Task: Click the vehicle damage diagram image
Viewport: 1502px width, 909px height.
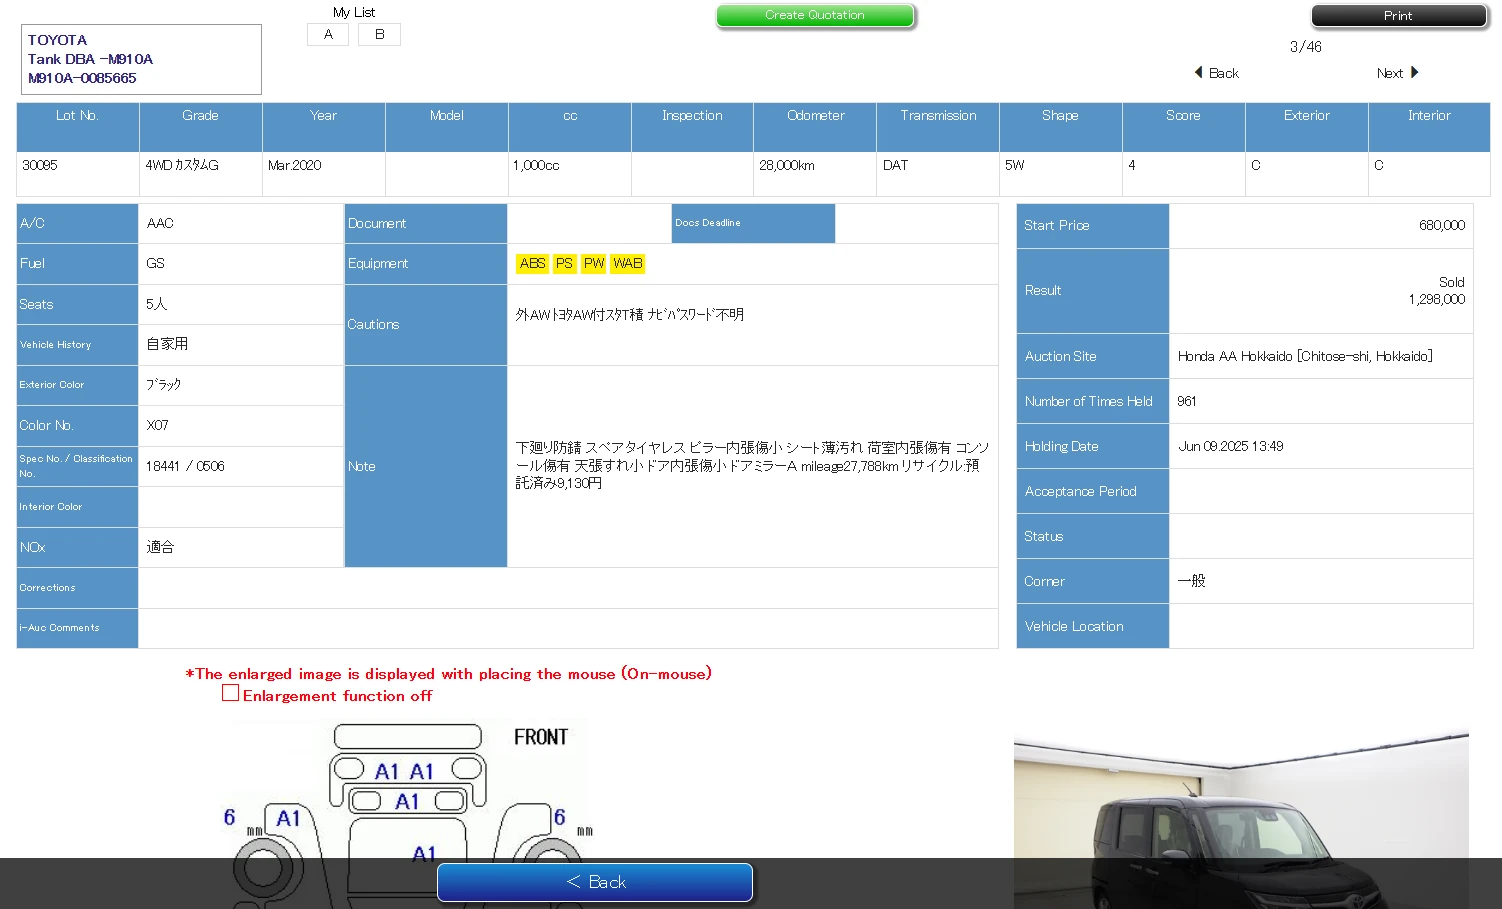Action: (x=405, y=790)
